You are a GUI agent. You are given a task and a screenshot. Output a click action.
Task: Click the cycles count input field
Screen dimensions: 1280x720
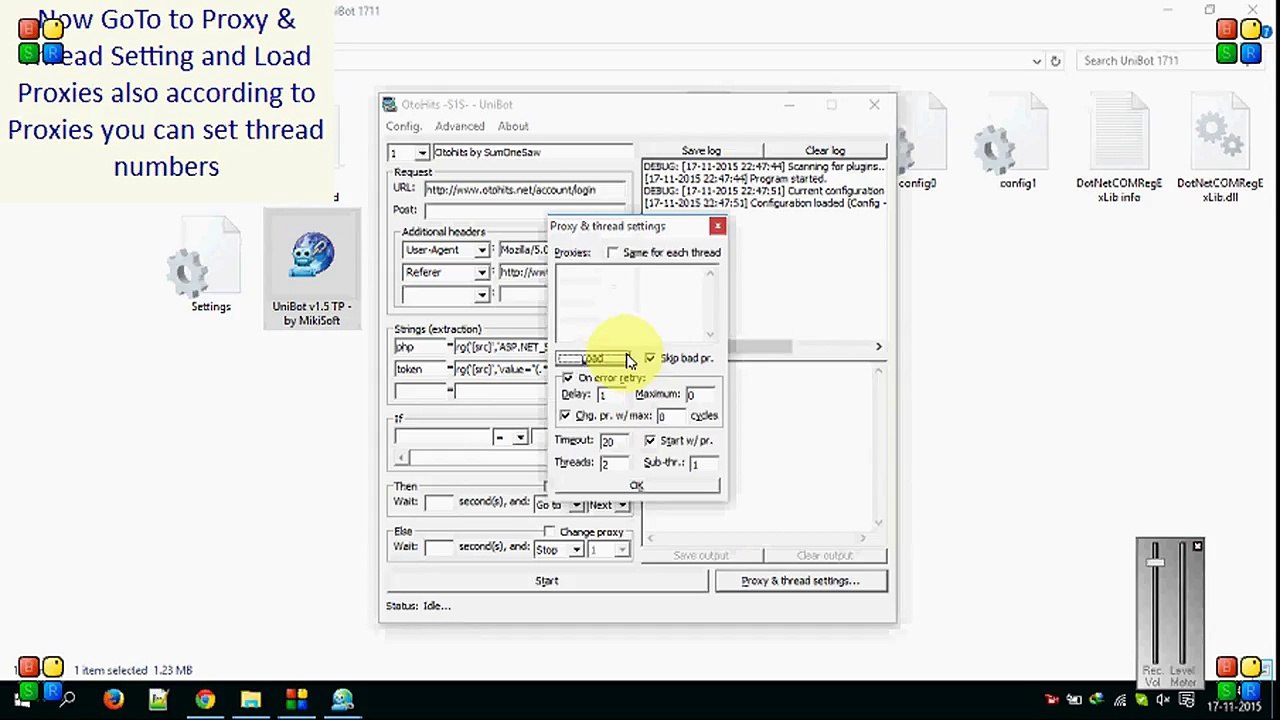point(670,416)
